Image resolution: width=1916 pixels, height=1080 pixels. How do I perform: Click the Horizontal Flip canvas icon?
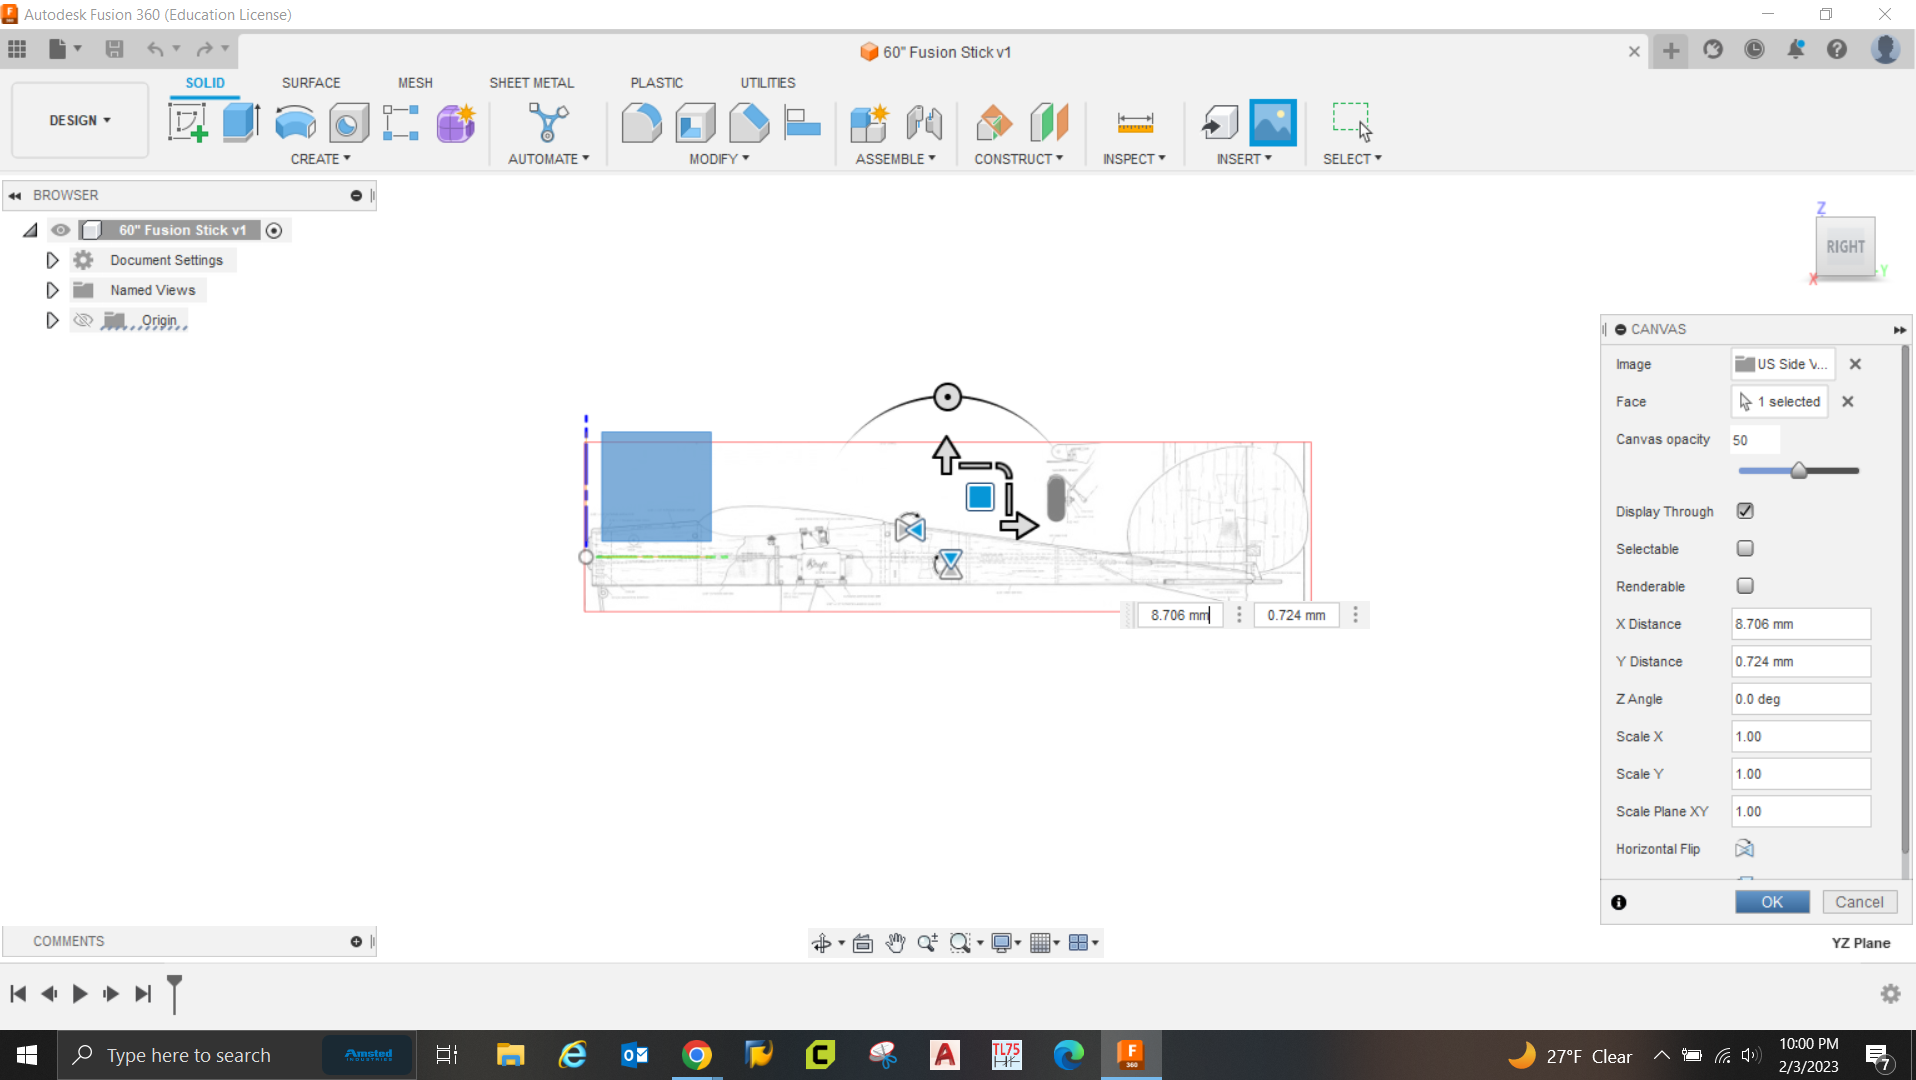(x=1744, y=848)
